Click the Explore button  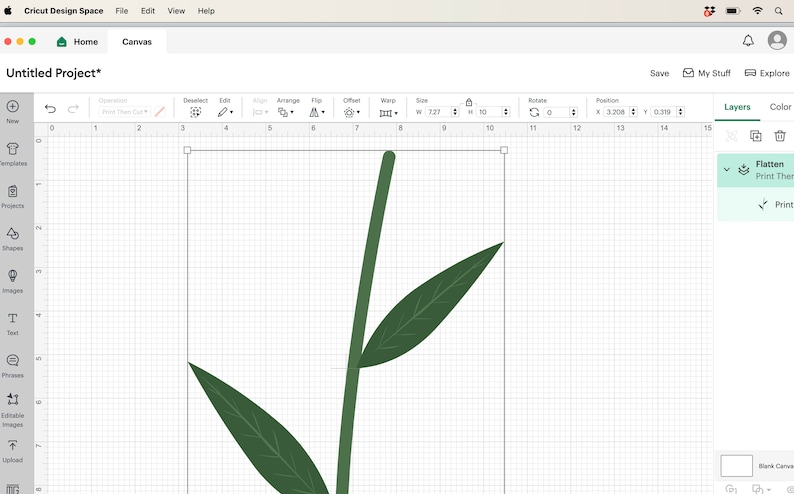click(767, 73)
